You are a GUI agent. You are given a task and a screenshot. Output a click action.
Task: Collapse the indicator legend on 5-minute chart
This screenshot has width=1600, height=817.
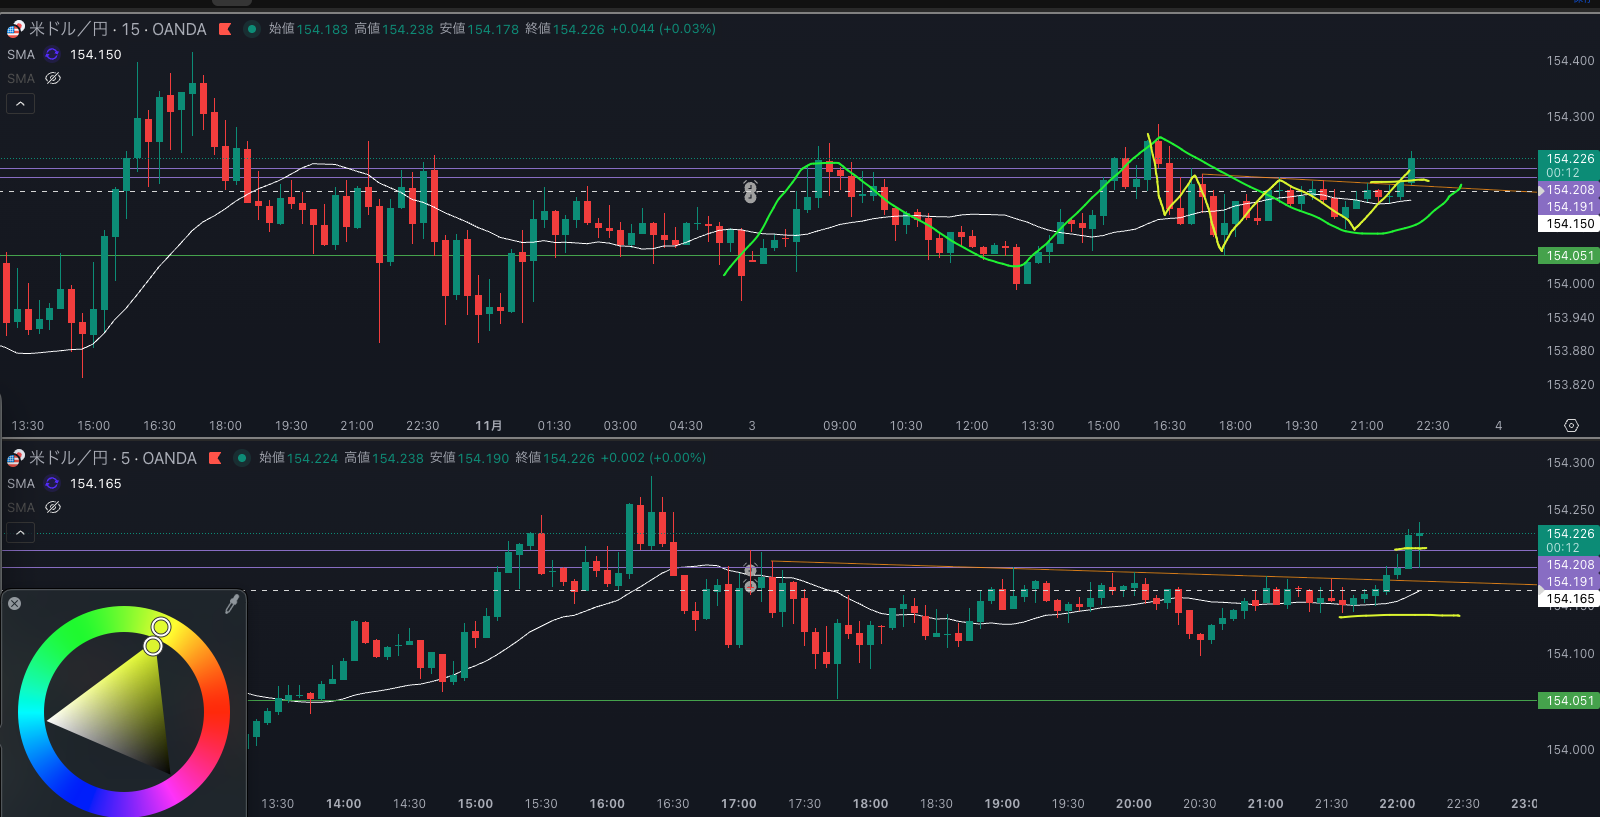coord(20,533)
